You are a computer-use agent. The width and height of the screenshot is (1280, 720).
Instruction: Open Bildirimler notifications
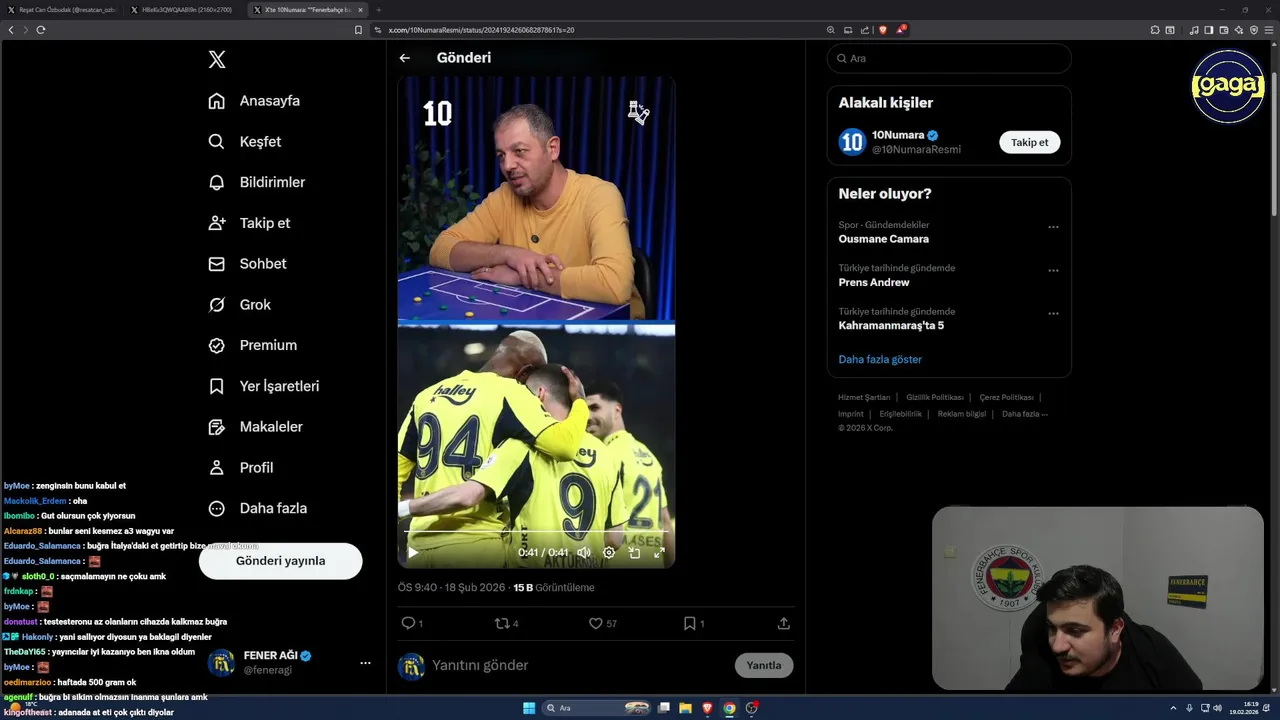point(256,182)
